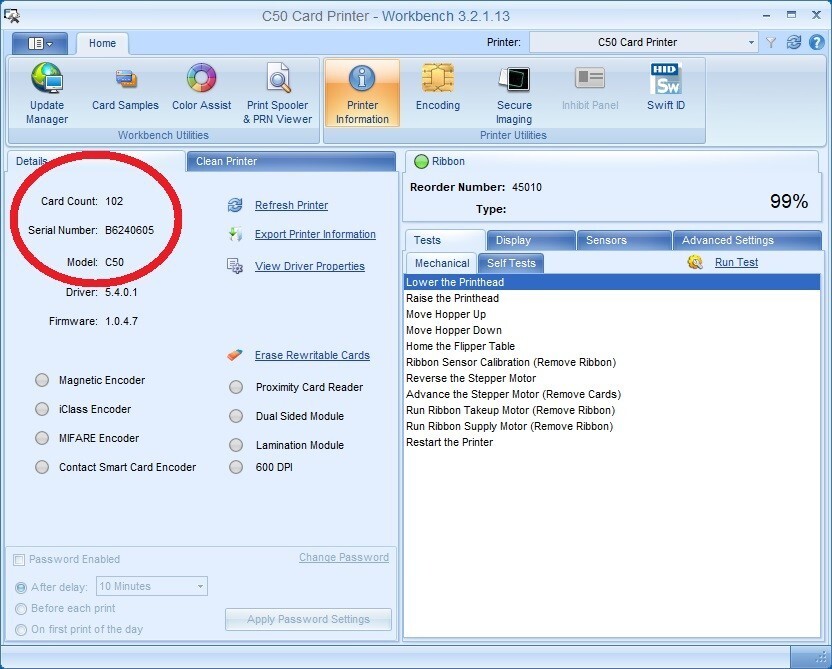Expand the Printer selection dropdown
The width and height of the screenshot is (832, 669).
pyautogui.click(x=751, y=42)
